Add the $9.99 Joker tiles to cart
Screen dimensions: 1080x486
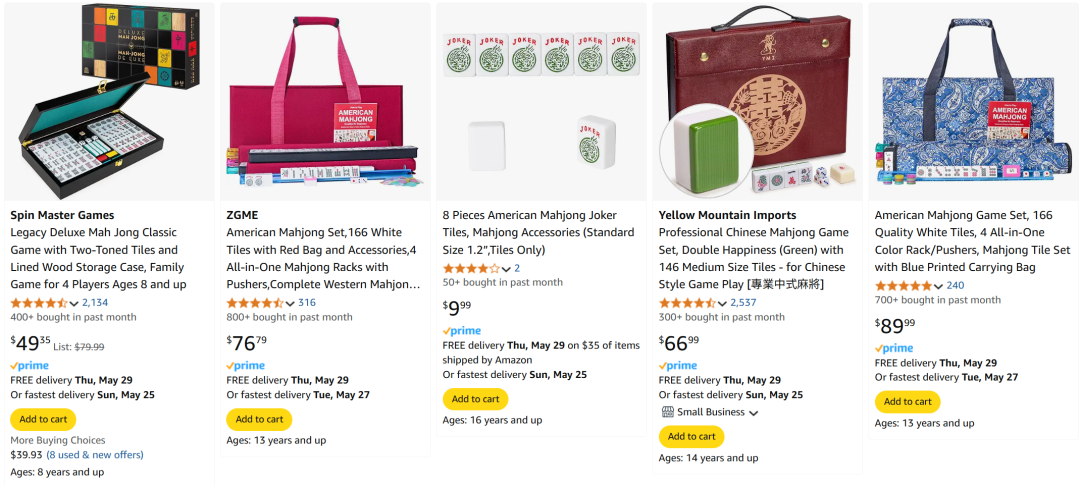point(475,399)
